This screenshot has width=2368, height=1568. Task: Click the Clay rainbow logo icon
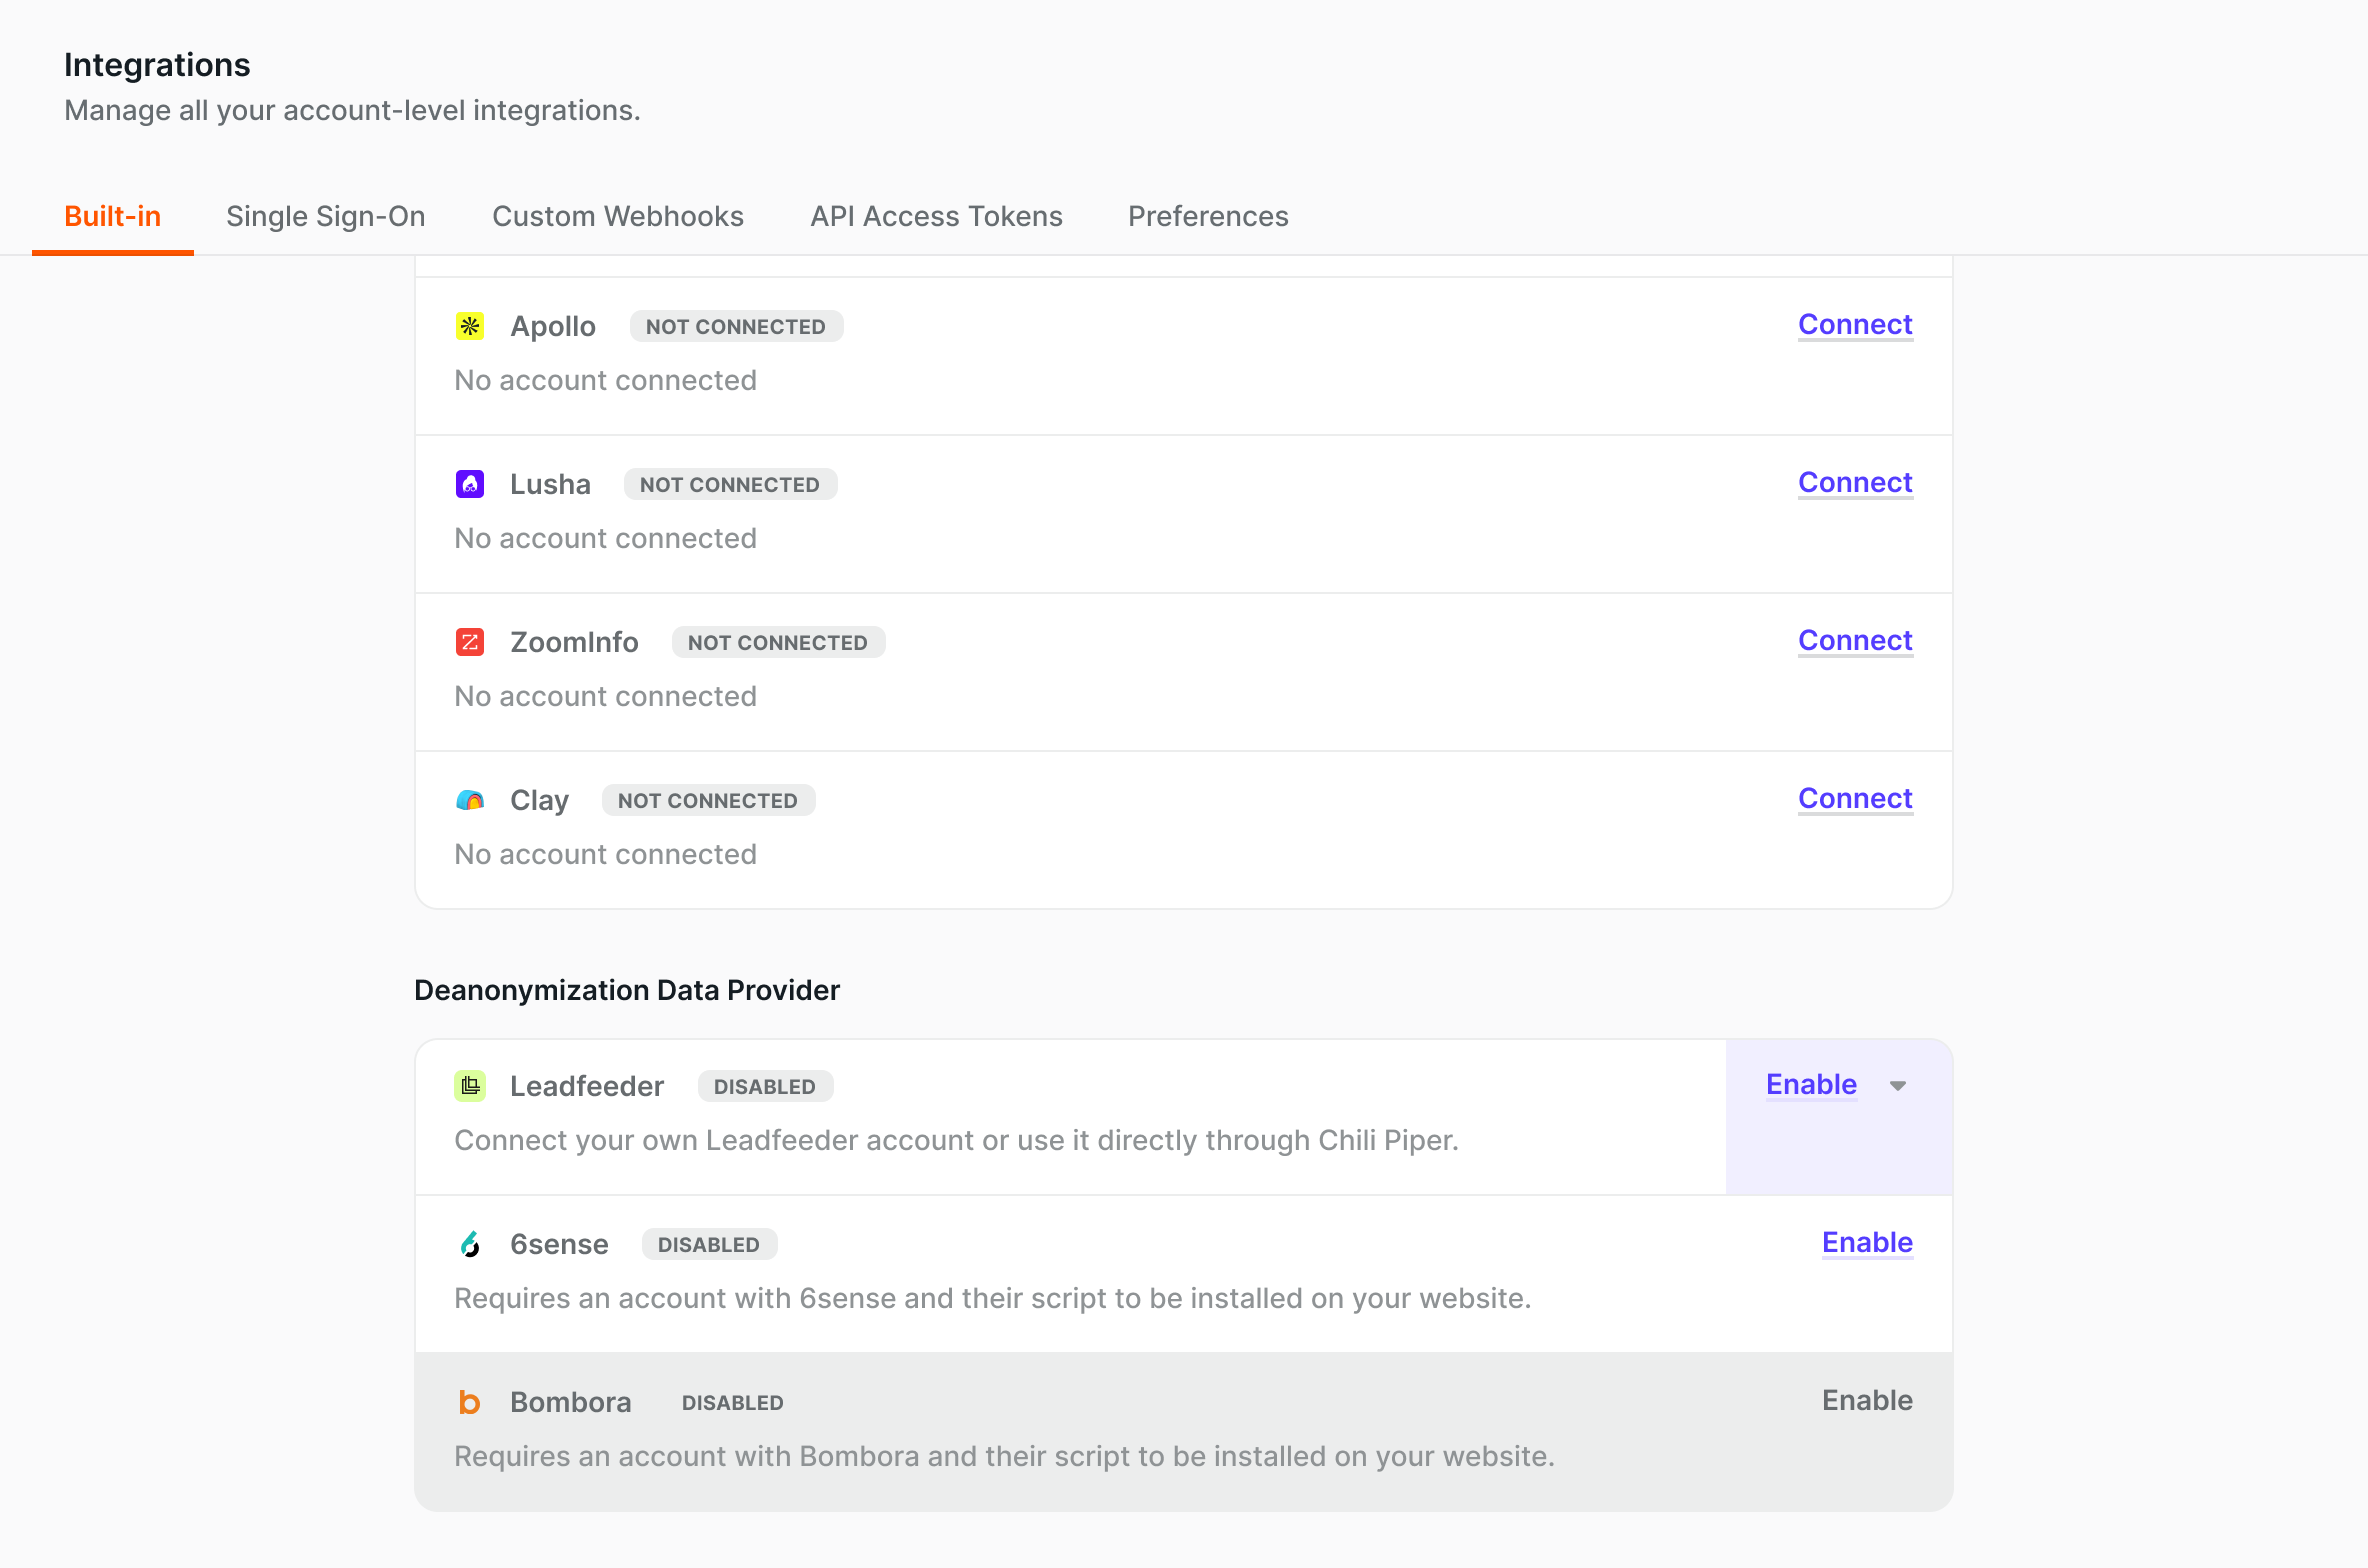click(470, 800)
